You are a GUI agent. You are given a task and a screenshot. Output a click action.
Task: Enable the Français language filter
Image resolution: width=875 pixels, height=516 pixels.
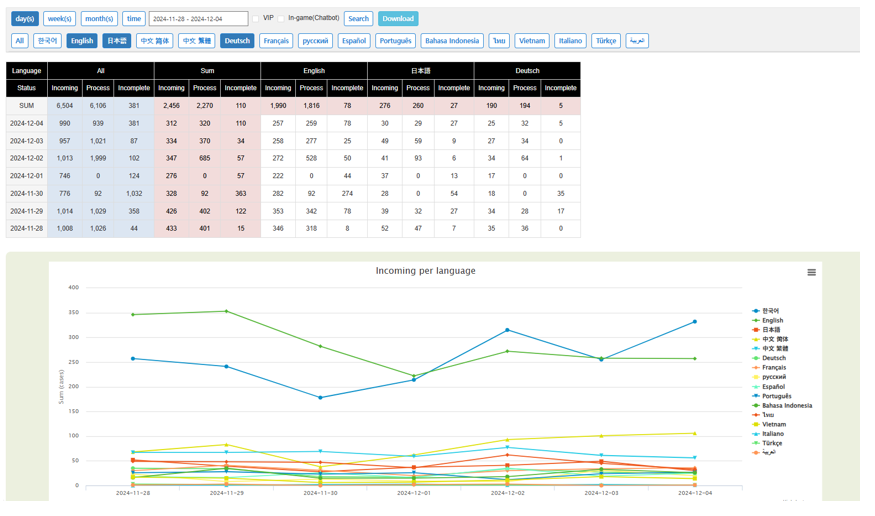coord(276,41)
